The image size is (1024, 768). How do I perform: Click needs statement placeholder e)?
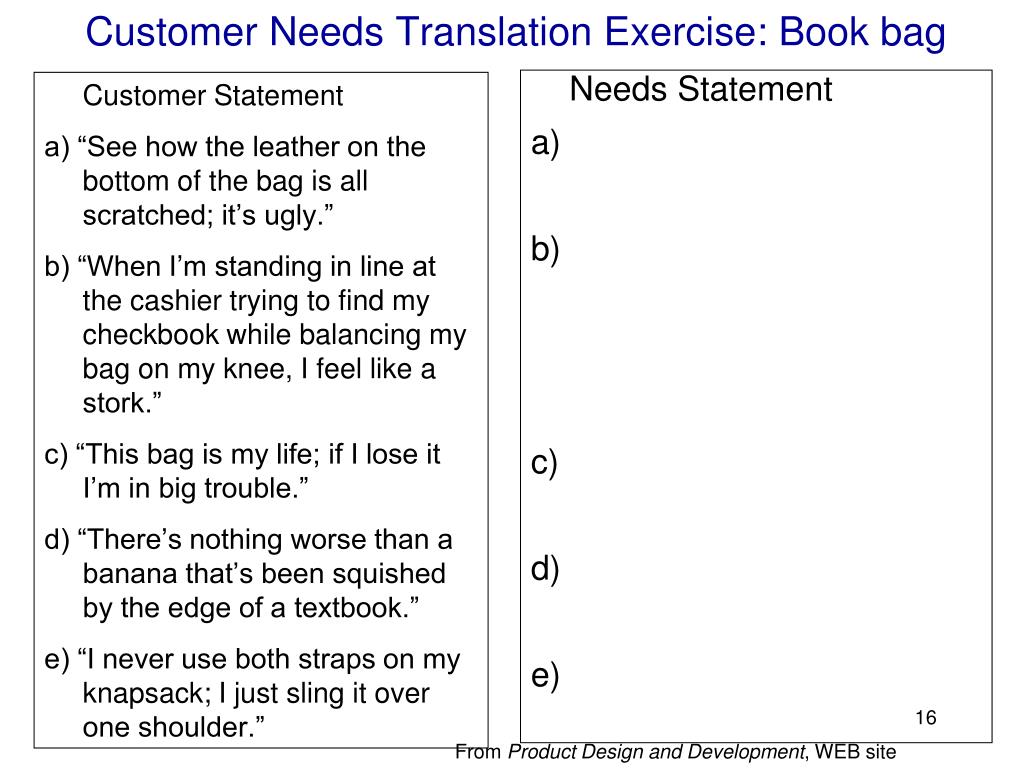point(545,675)
